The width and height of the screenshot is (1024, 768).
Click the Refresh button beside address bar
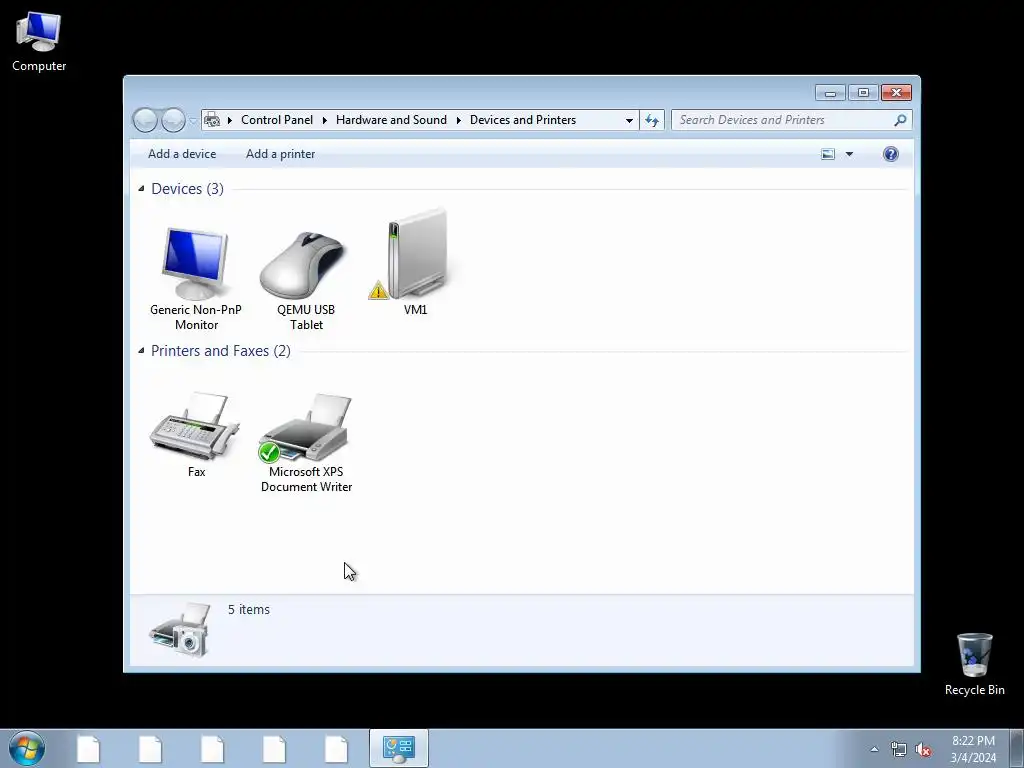(652, 120)
